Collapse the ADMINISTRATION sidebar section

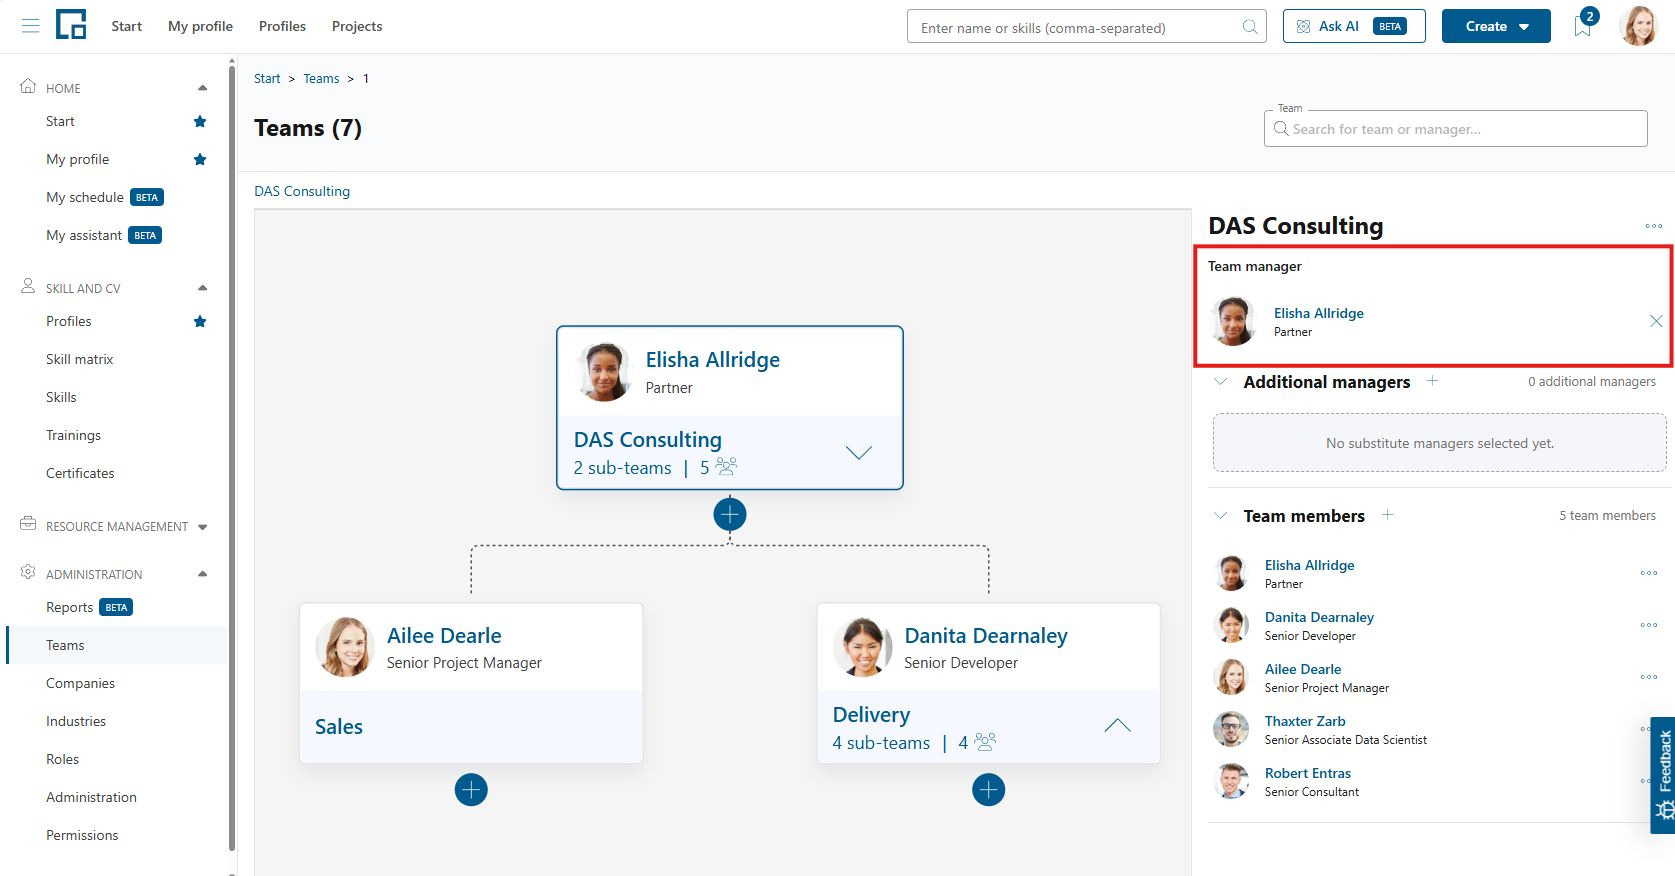pos(202,574)
